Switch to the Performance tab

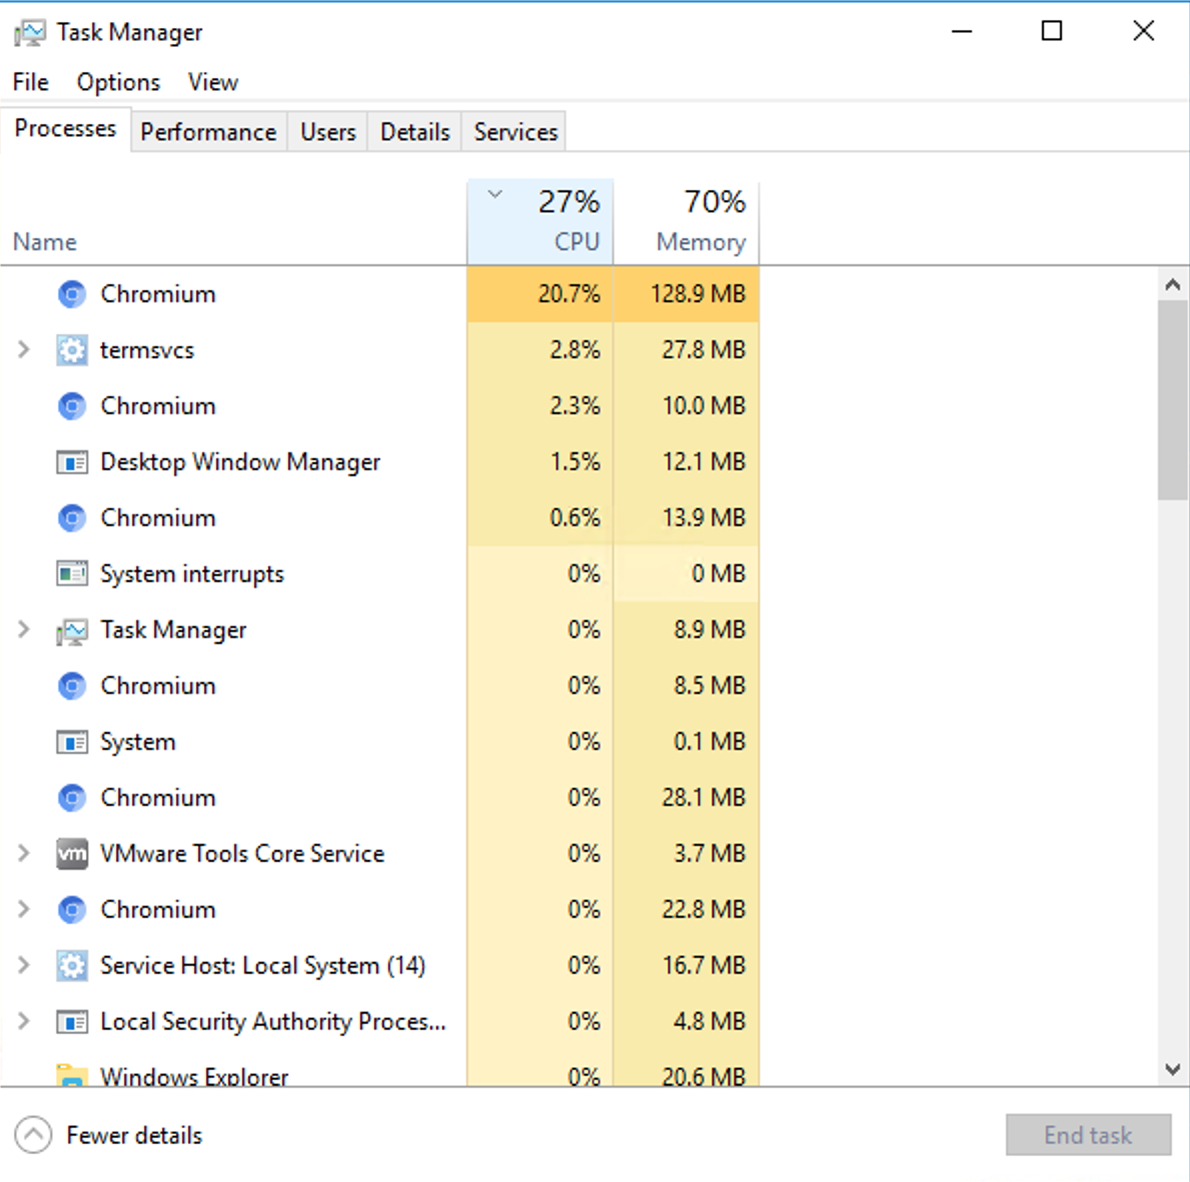(x=209, y=132)
